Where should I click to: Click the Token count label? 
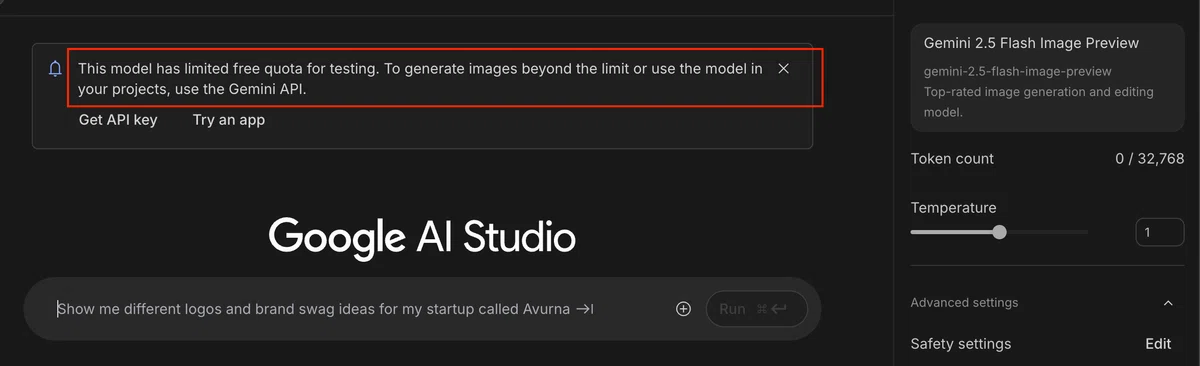pyautogui.click(x=952, y=159)
